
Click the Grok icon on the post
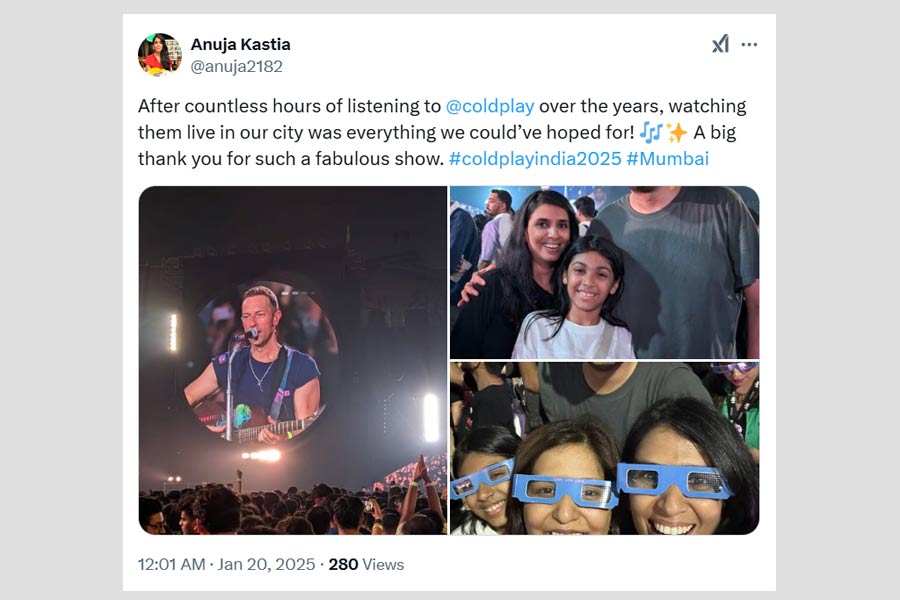click(x=720, y=44)
